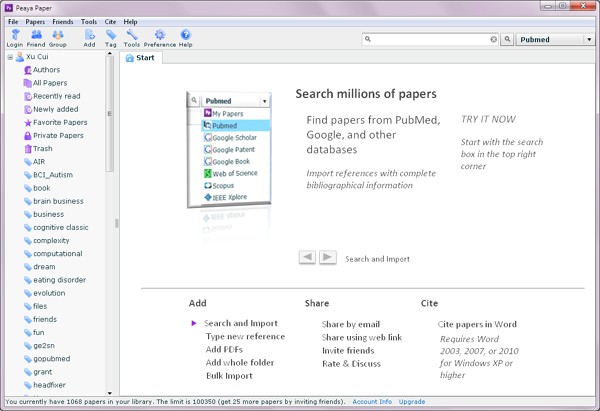The height and width of the screenshot is (411, 600).
Task: Select the Start tab
Action: [x=140, y=58]
